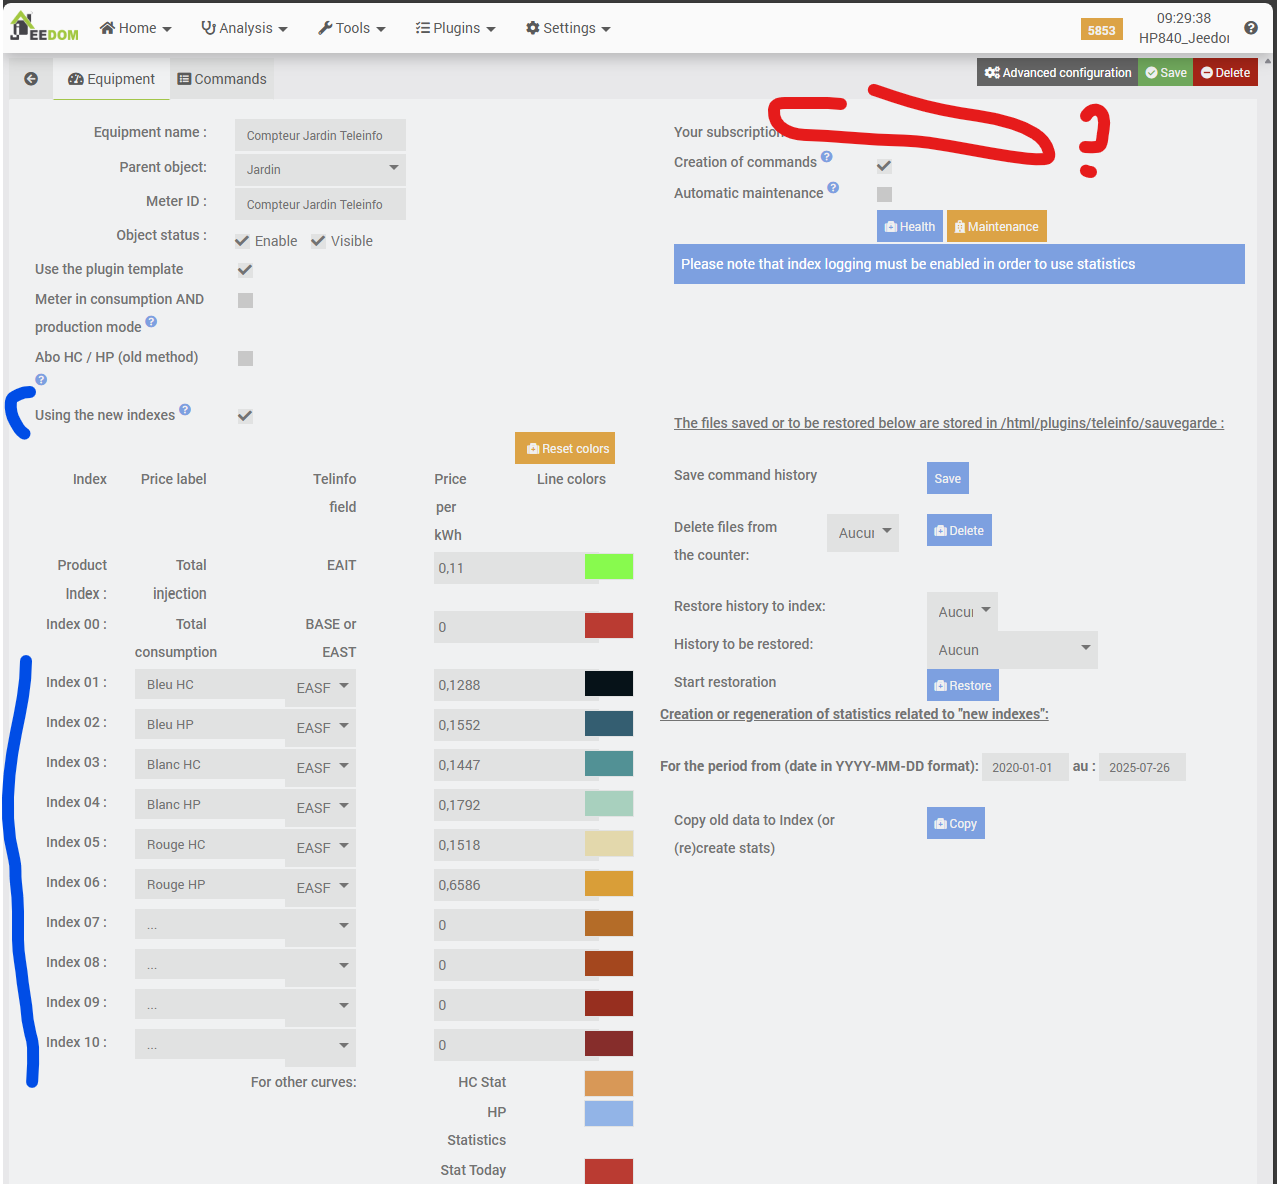The height and width of the screenshot is (1184, 1277).
Task: Open the help question mark icon
Action: pos(1250,28)
